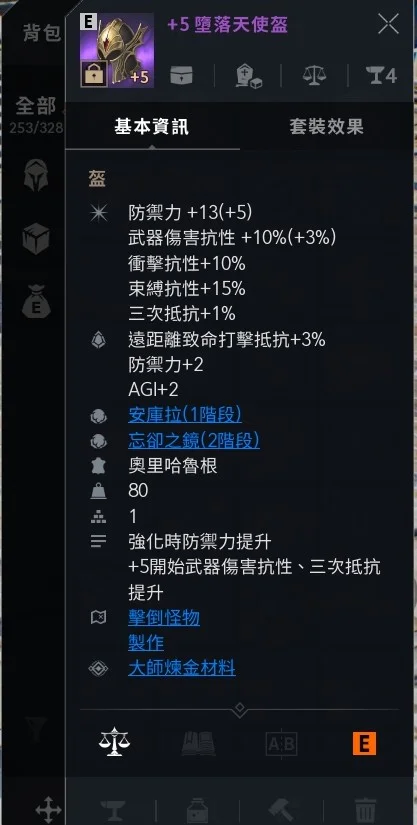Viewport: 417px width, 825px height.
Task: Click the white scales compare icon at bottom
Action: point(114,742)
